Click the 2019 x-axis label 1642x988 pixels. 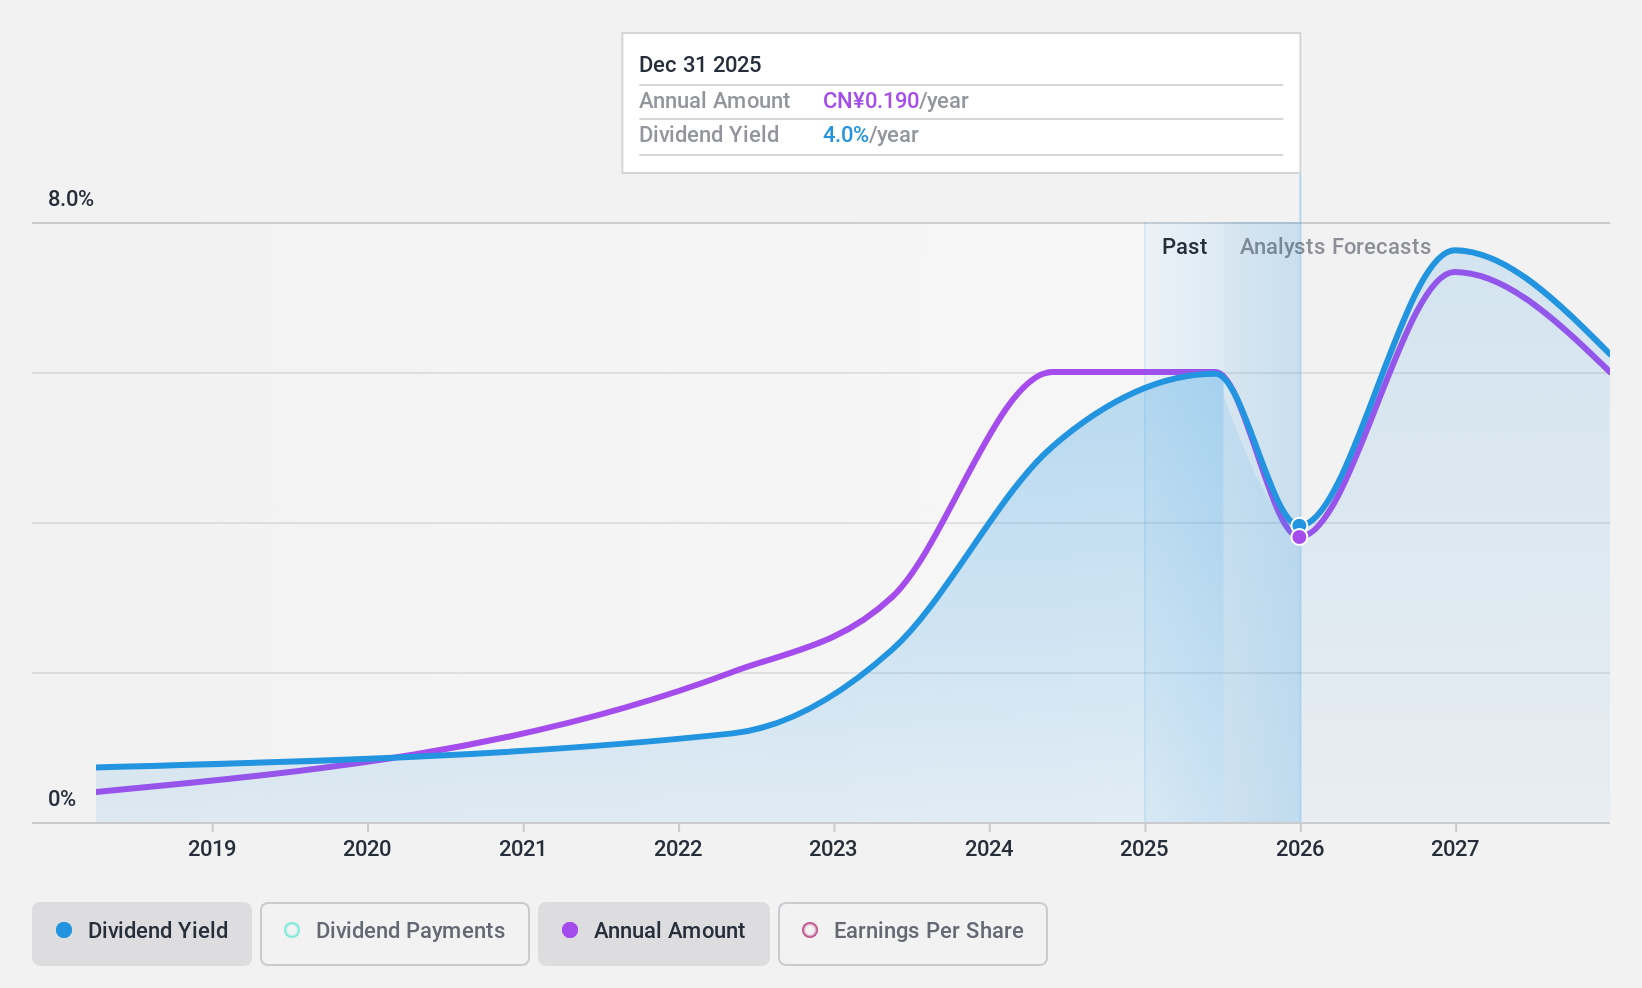click(212, 849)
